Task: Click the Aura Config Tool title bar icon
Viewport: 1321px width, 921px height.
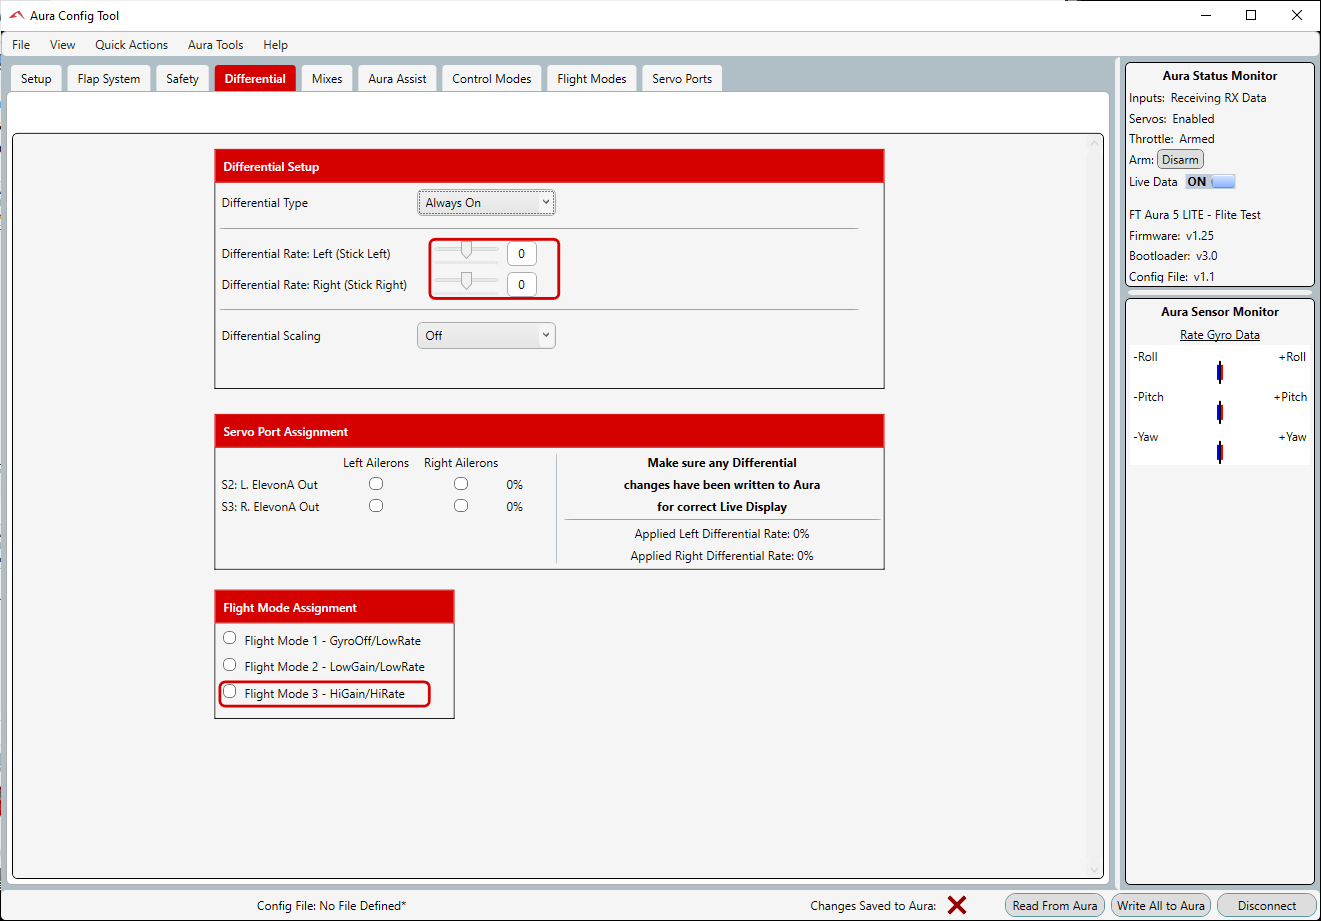Action: tap(16, 16)
